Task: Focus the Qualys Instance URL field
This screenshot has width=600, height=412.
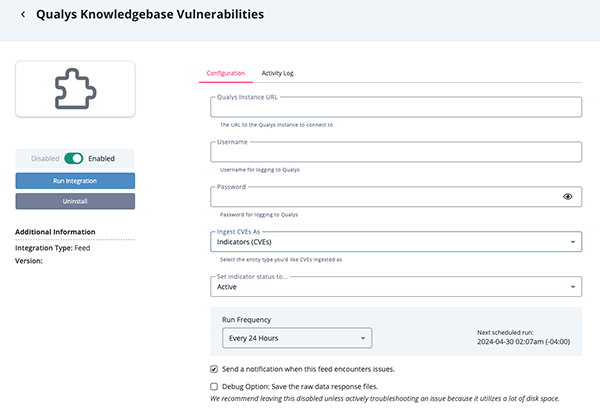Action: (x=397, y=108)
